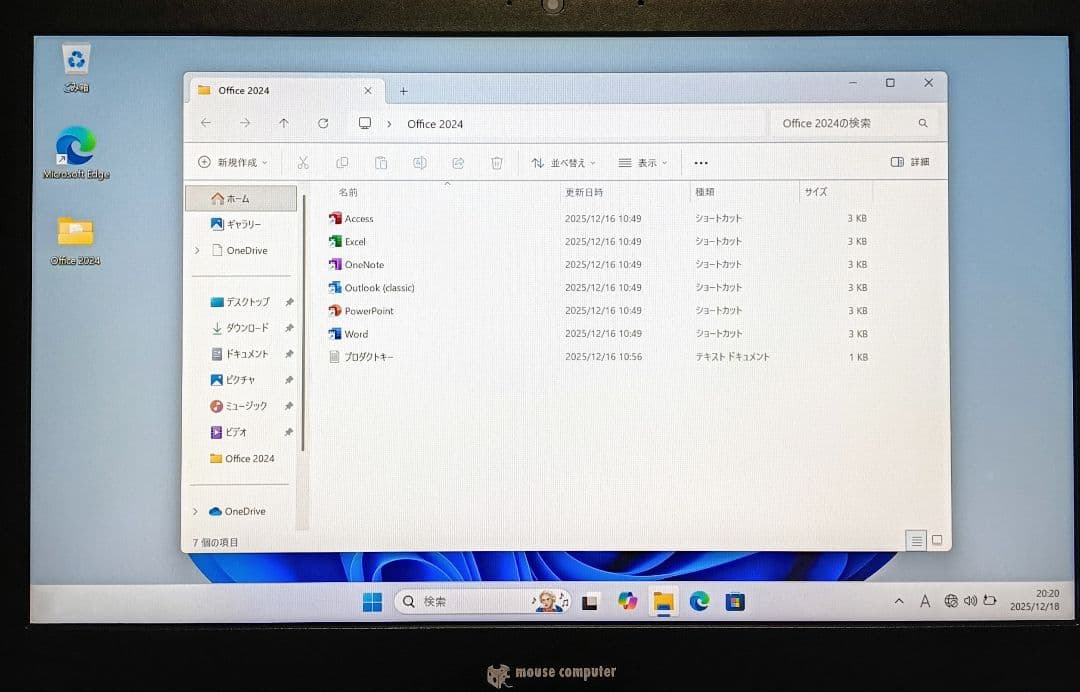The width and height of the screenshot is (1080, 692).
Task: Add a new tab with plus button
Action: click(404, 91)
